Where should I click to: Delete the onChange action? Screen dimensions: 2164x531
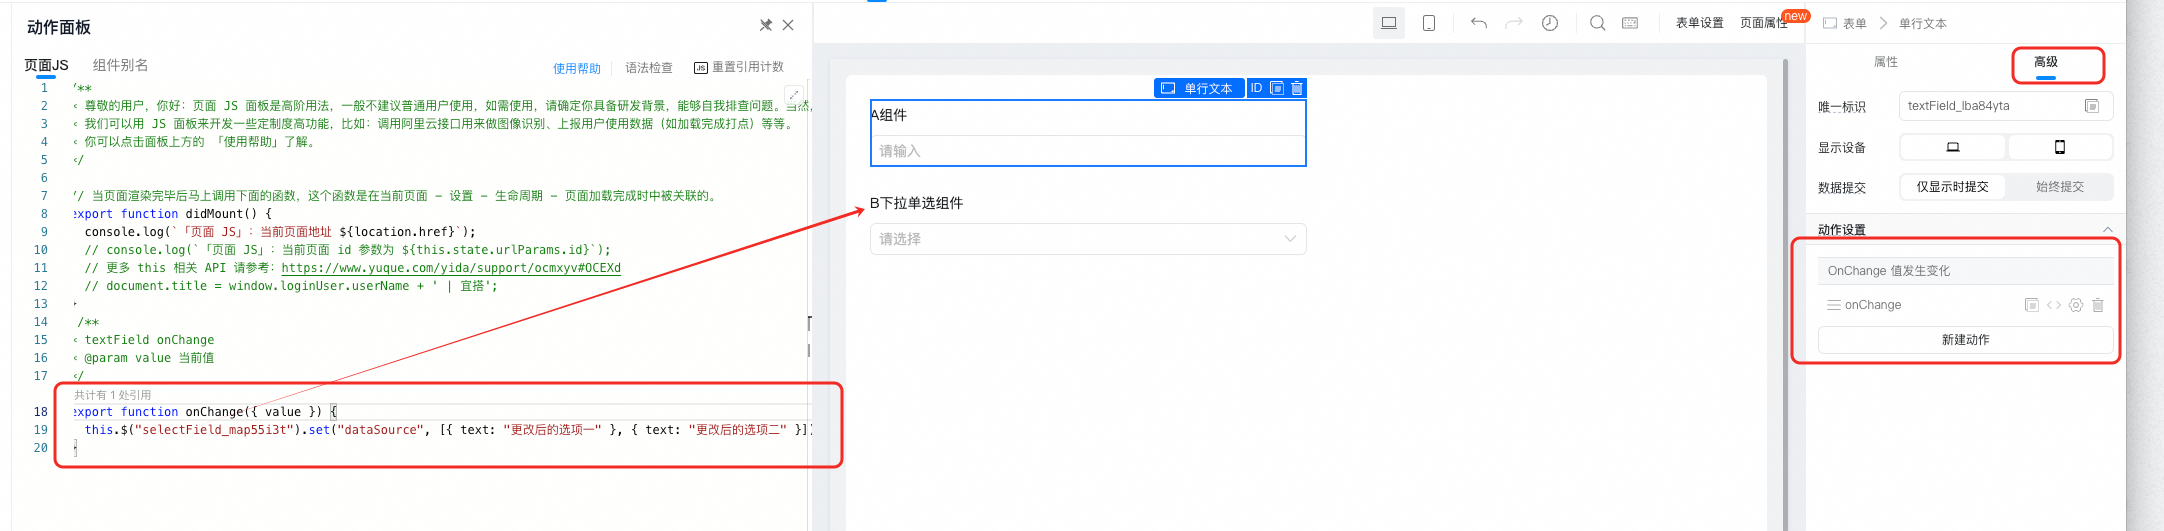coord(2098,305)
